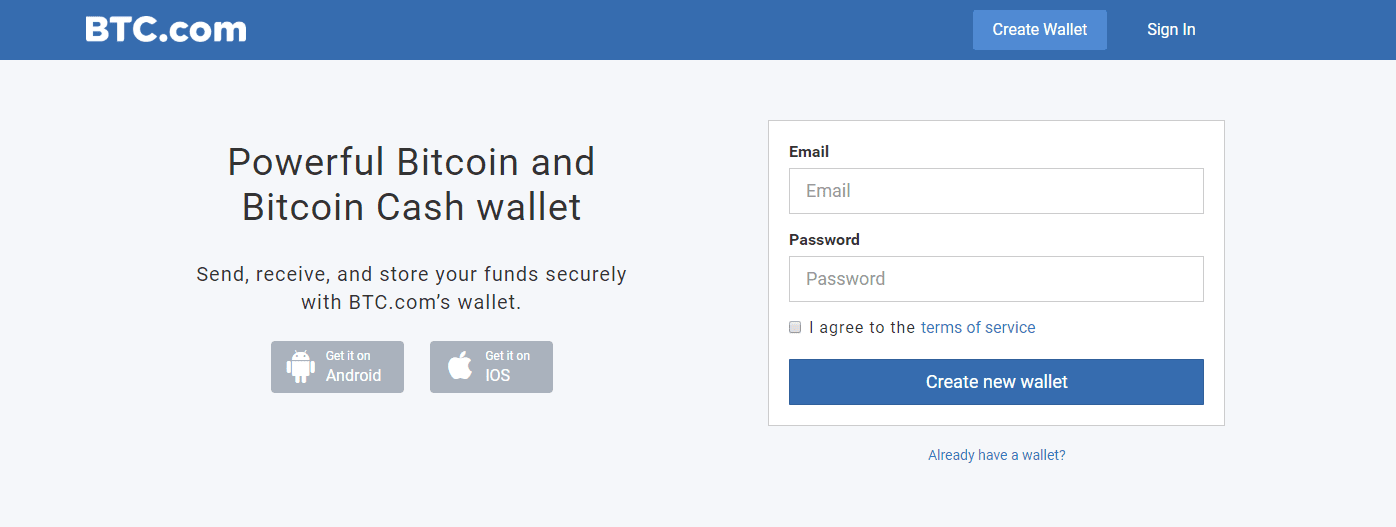Viewport: 1396px width, 527px height.
Task: Focus the Password input field
Action: pos(995,279)
